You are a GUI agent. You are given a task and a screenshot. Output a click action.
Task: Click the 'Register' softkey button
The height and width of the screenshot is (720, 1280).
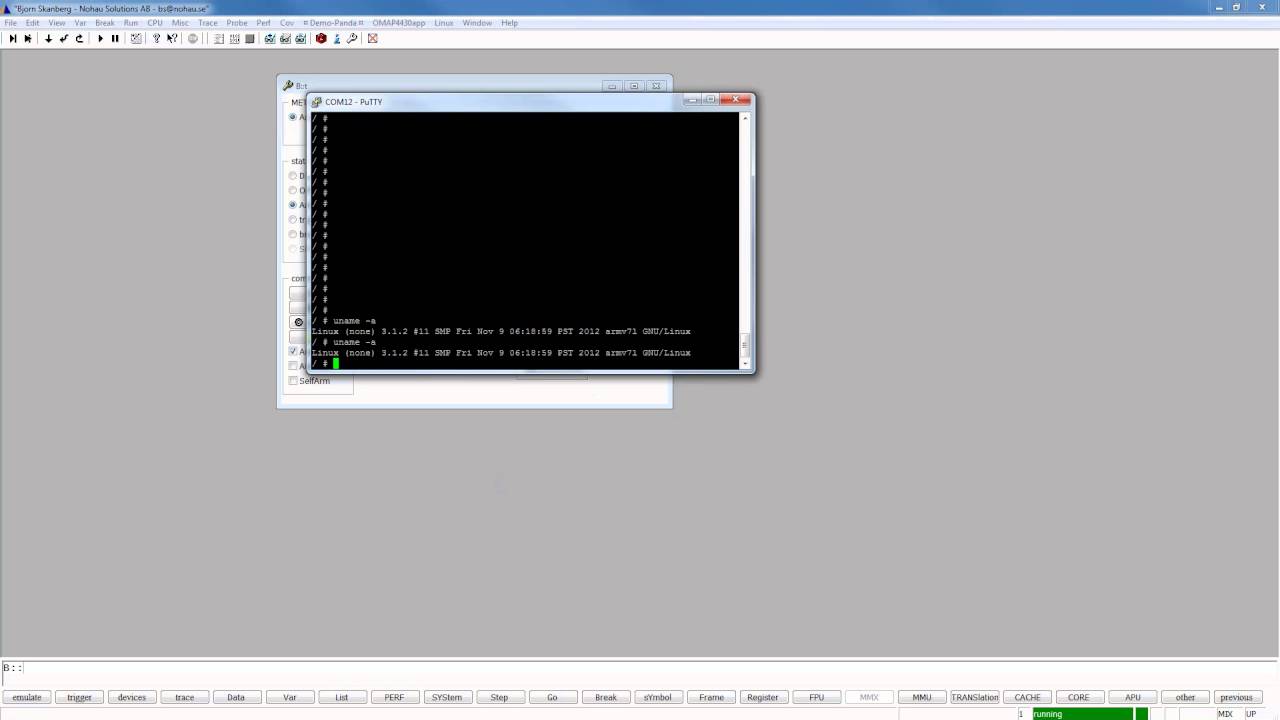tap(763, 697)
